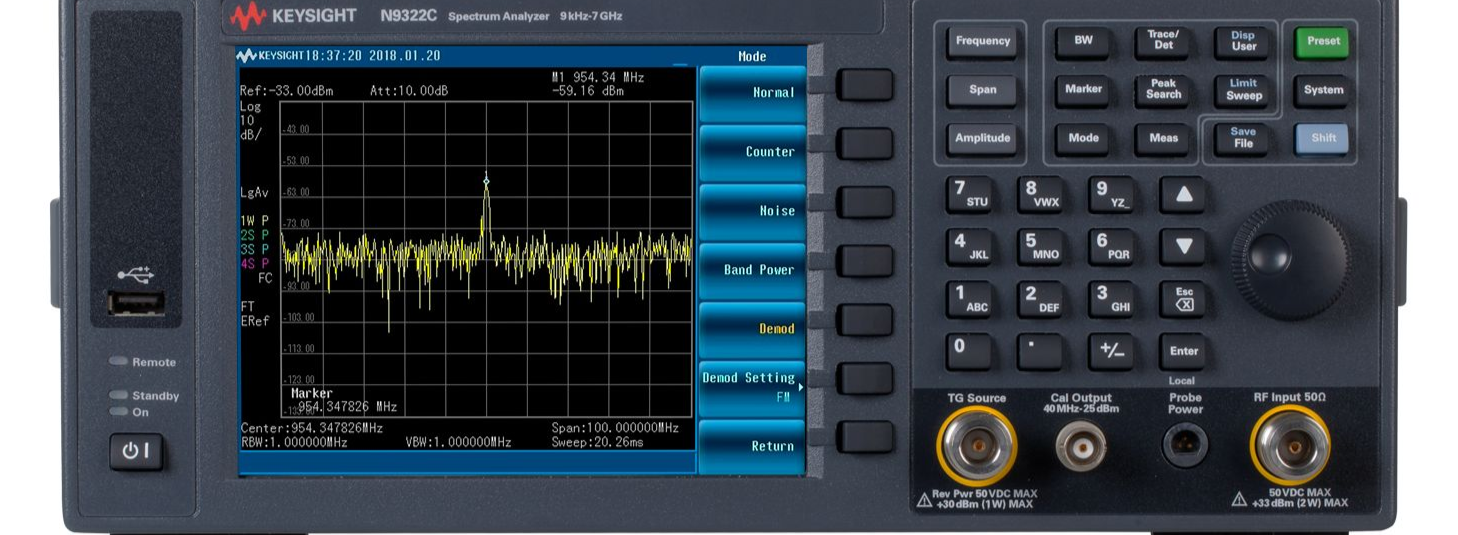Toggle the blue Shift key
The width and height of the screenshot is (1458, 535).
point(1322,138)
